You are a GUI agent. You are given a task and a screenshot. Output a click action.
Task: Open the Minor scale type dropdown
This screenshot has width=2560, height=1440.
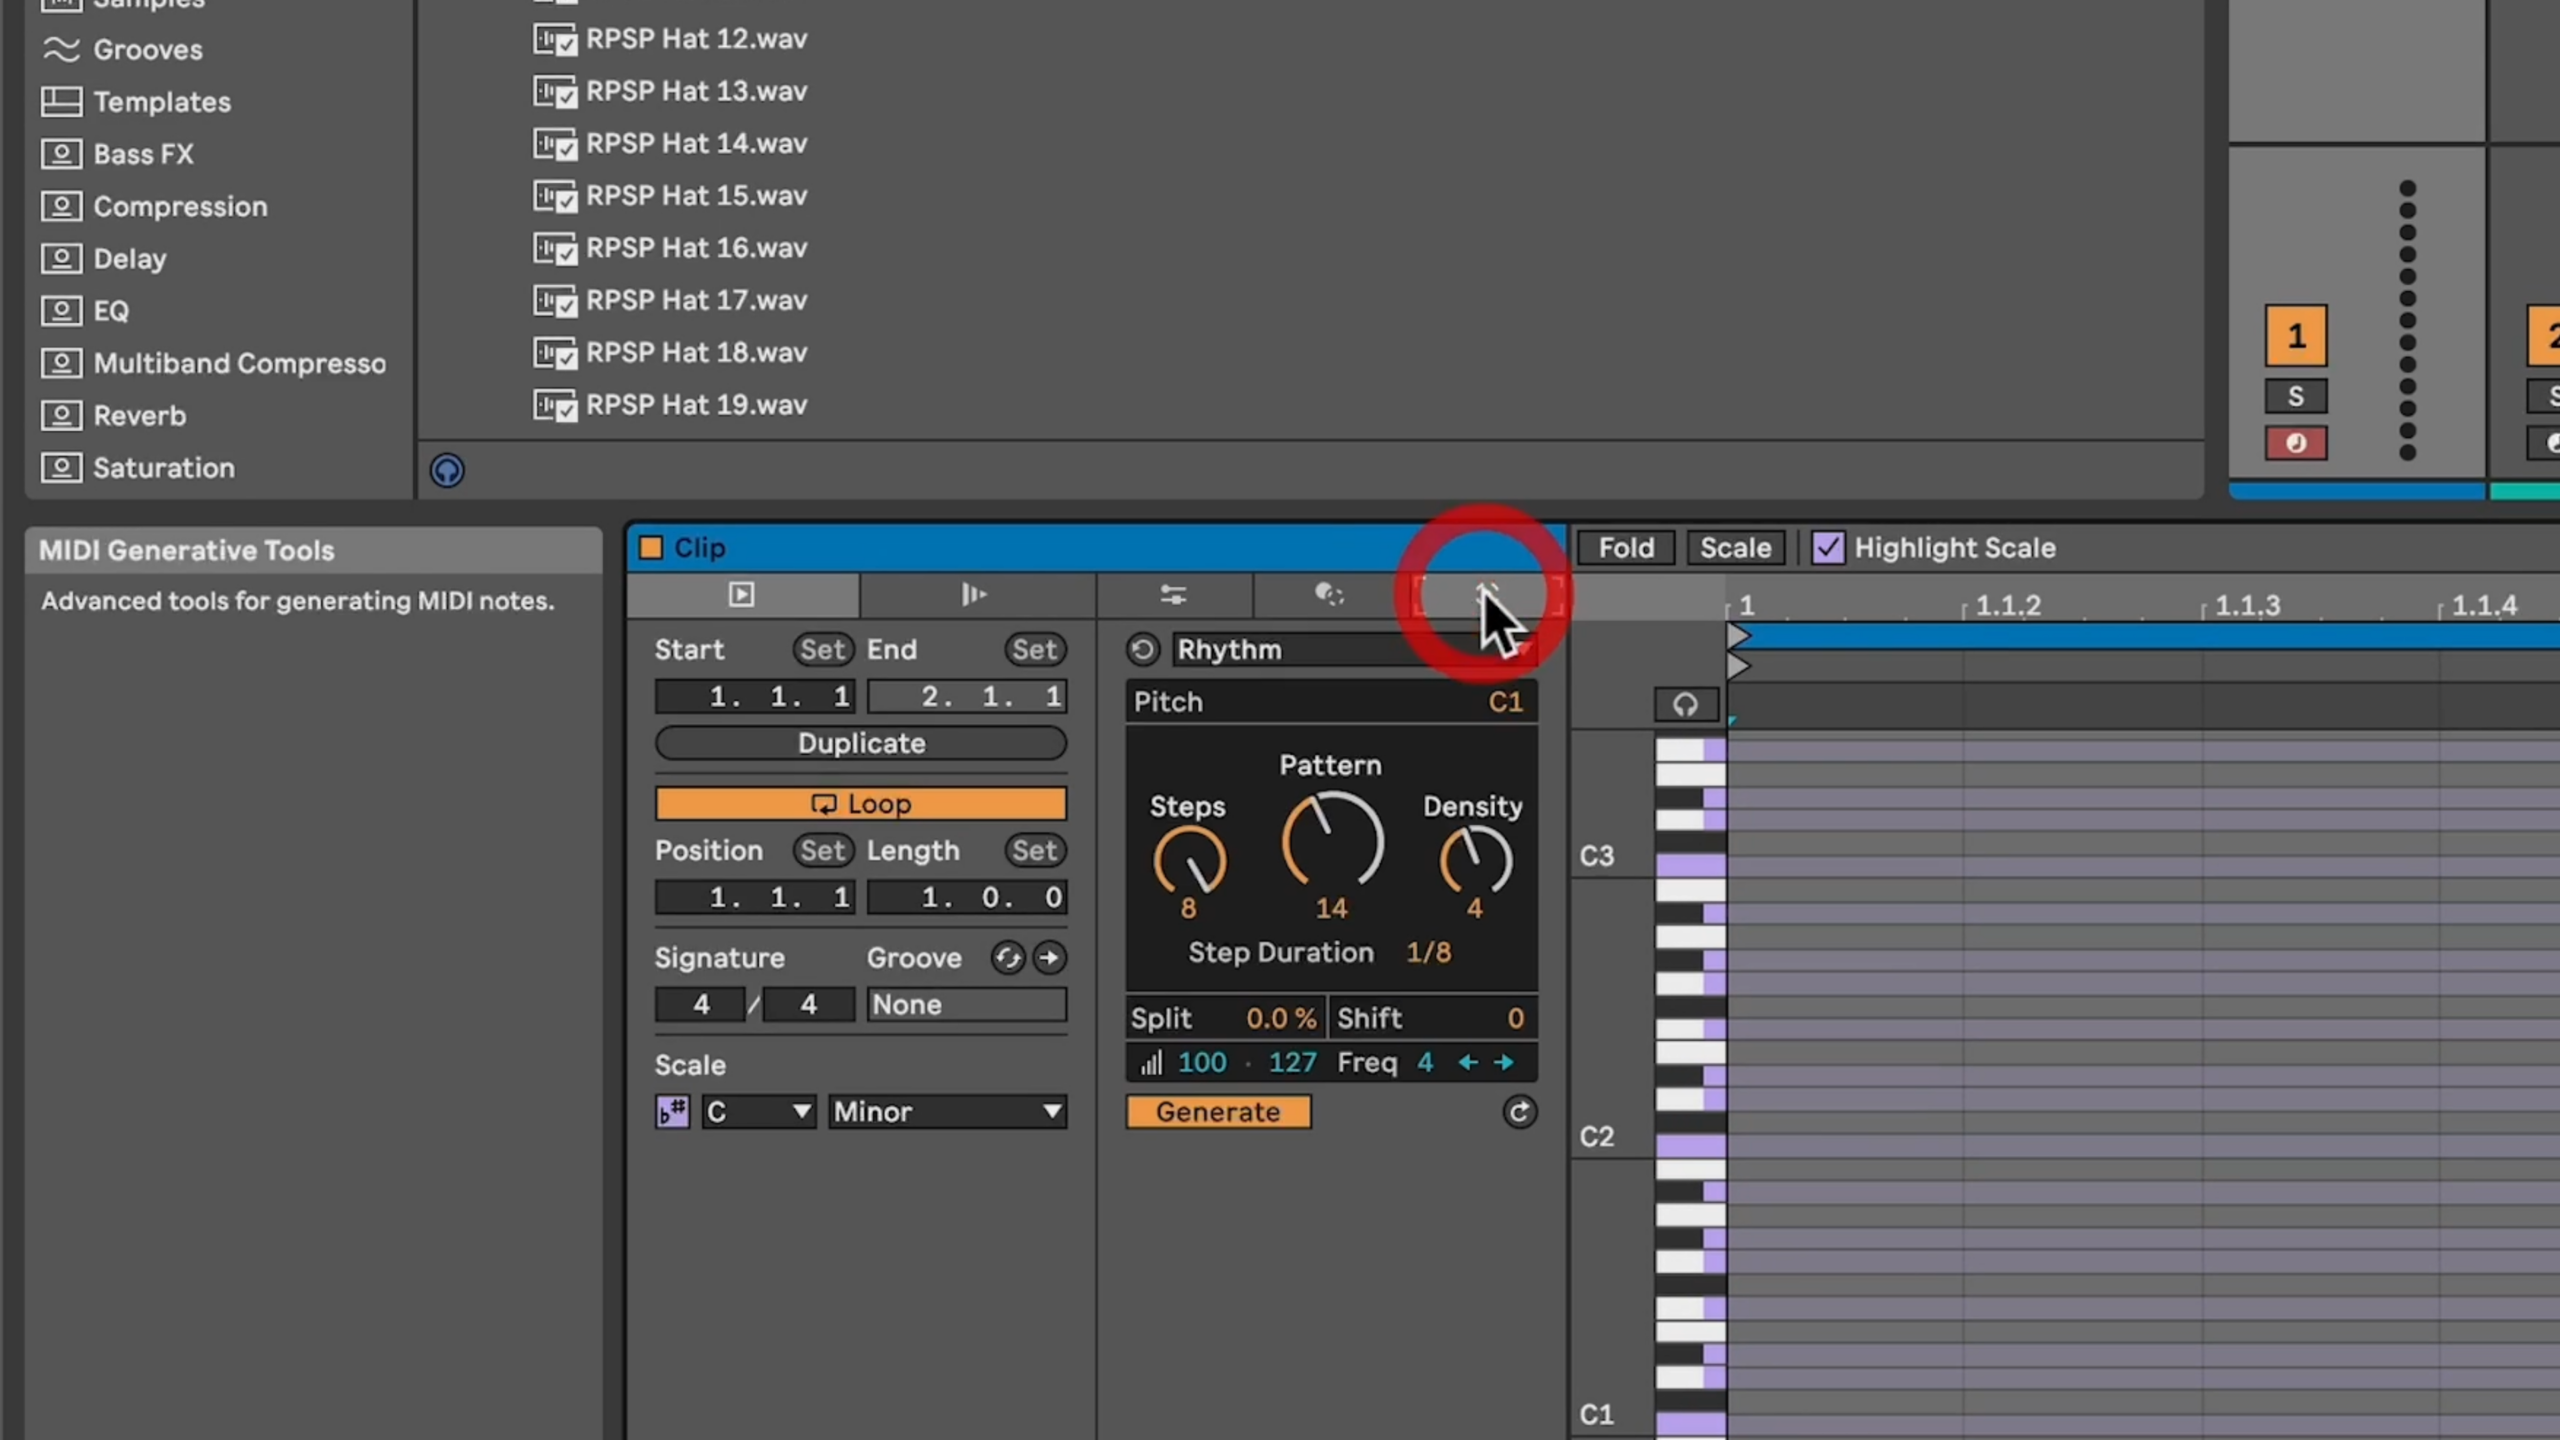coord(947,1112)
